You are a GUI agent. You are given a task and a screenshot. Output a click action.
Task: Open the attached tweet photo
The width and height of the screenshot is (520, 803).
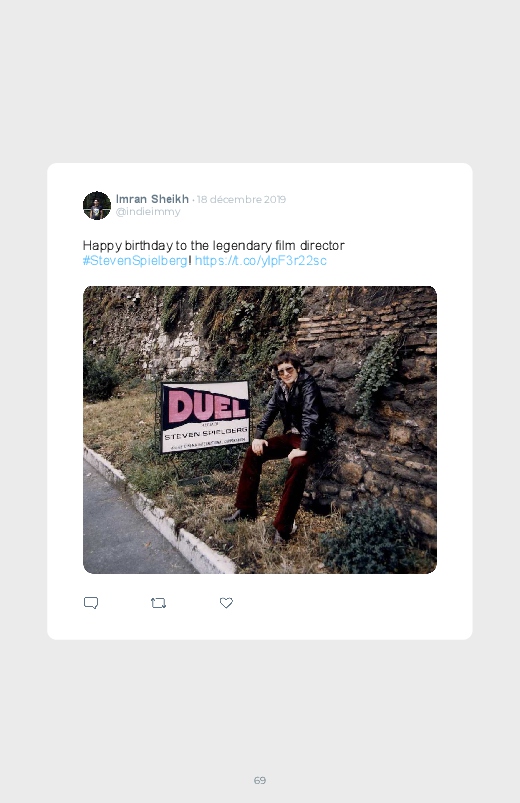click(260, 430)
